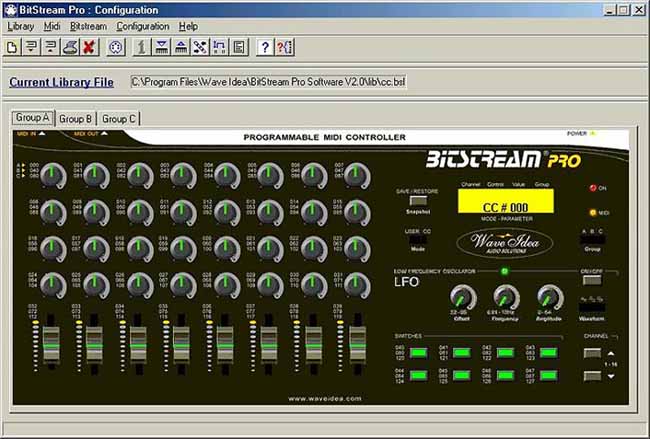Open help with the blue question mark icon
The height and width of the screenshot is (439, 650).
point(265,47)
